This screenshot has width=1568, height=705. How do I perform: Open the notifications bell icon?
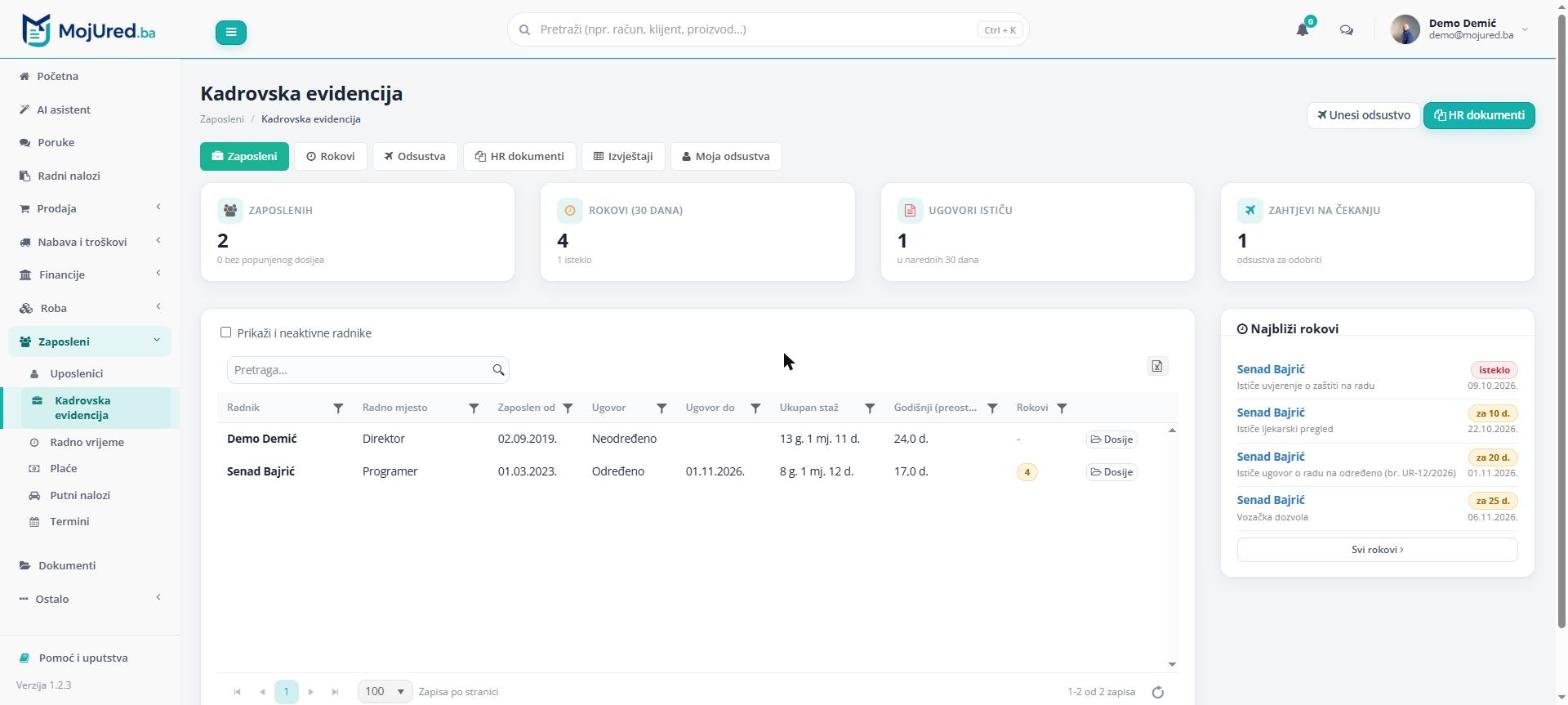pyautogui.click(x=1302, y=30)
